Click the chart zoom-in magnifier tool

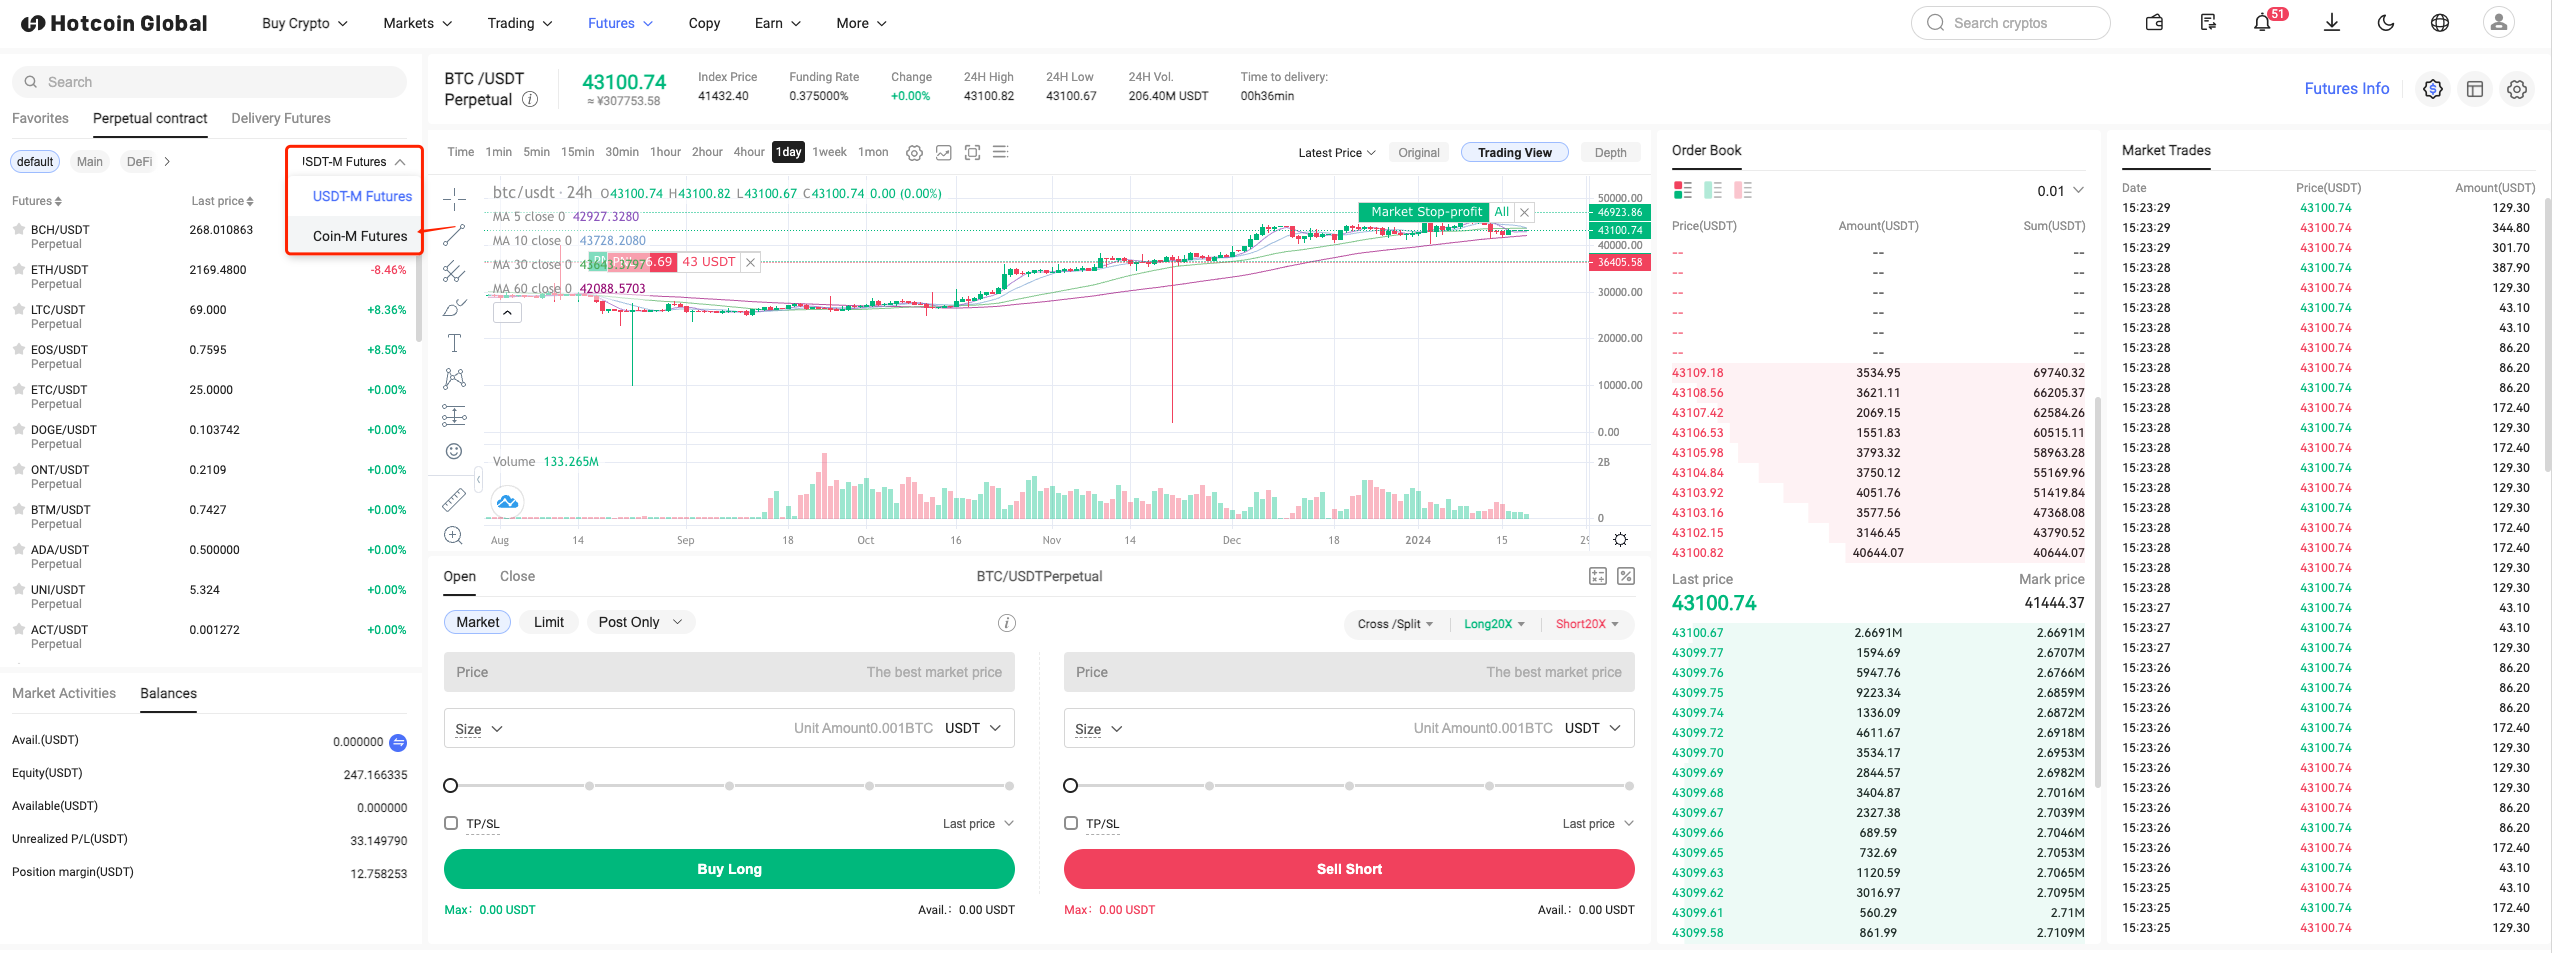pos(454,535)
